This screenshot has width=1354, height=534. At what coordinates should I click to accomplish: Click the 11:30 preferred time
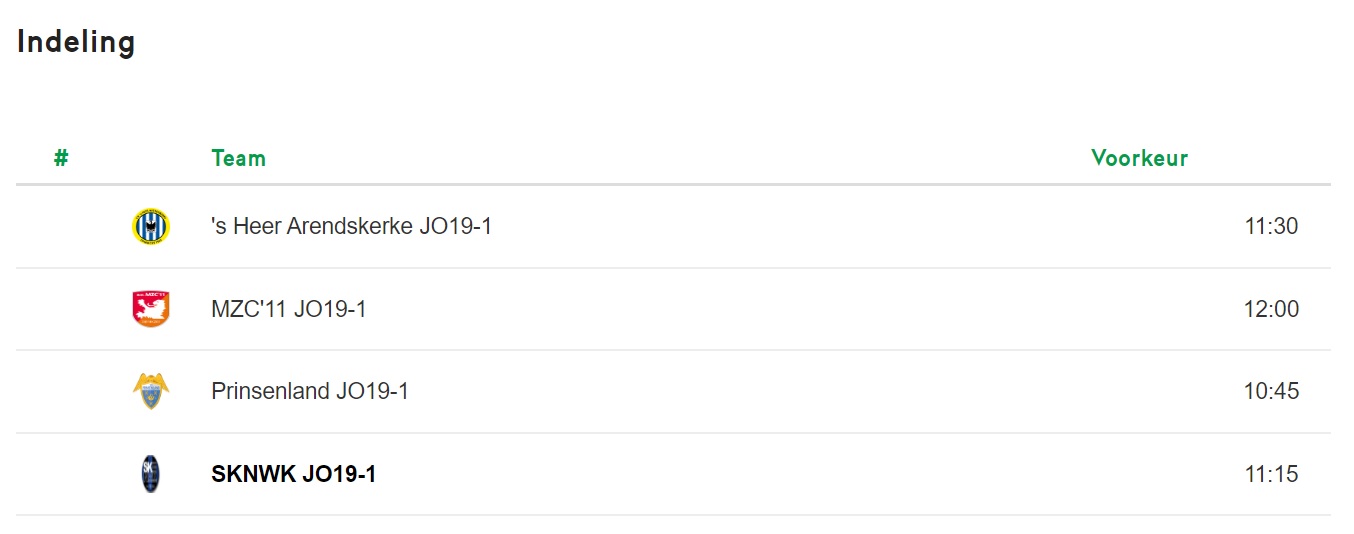1271,226
